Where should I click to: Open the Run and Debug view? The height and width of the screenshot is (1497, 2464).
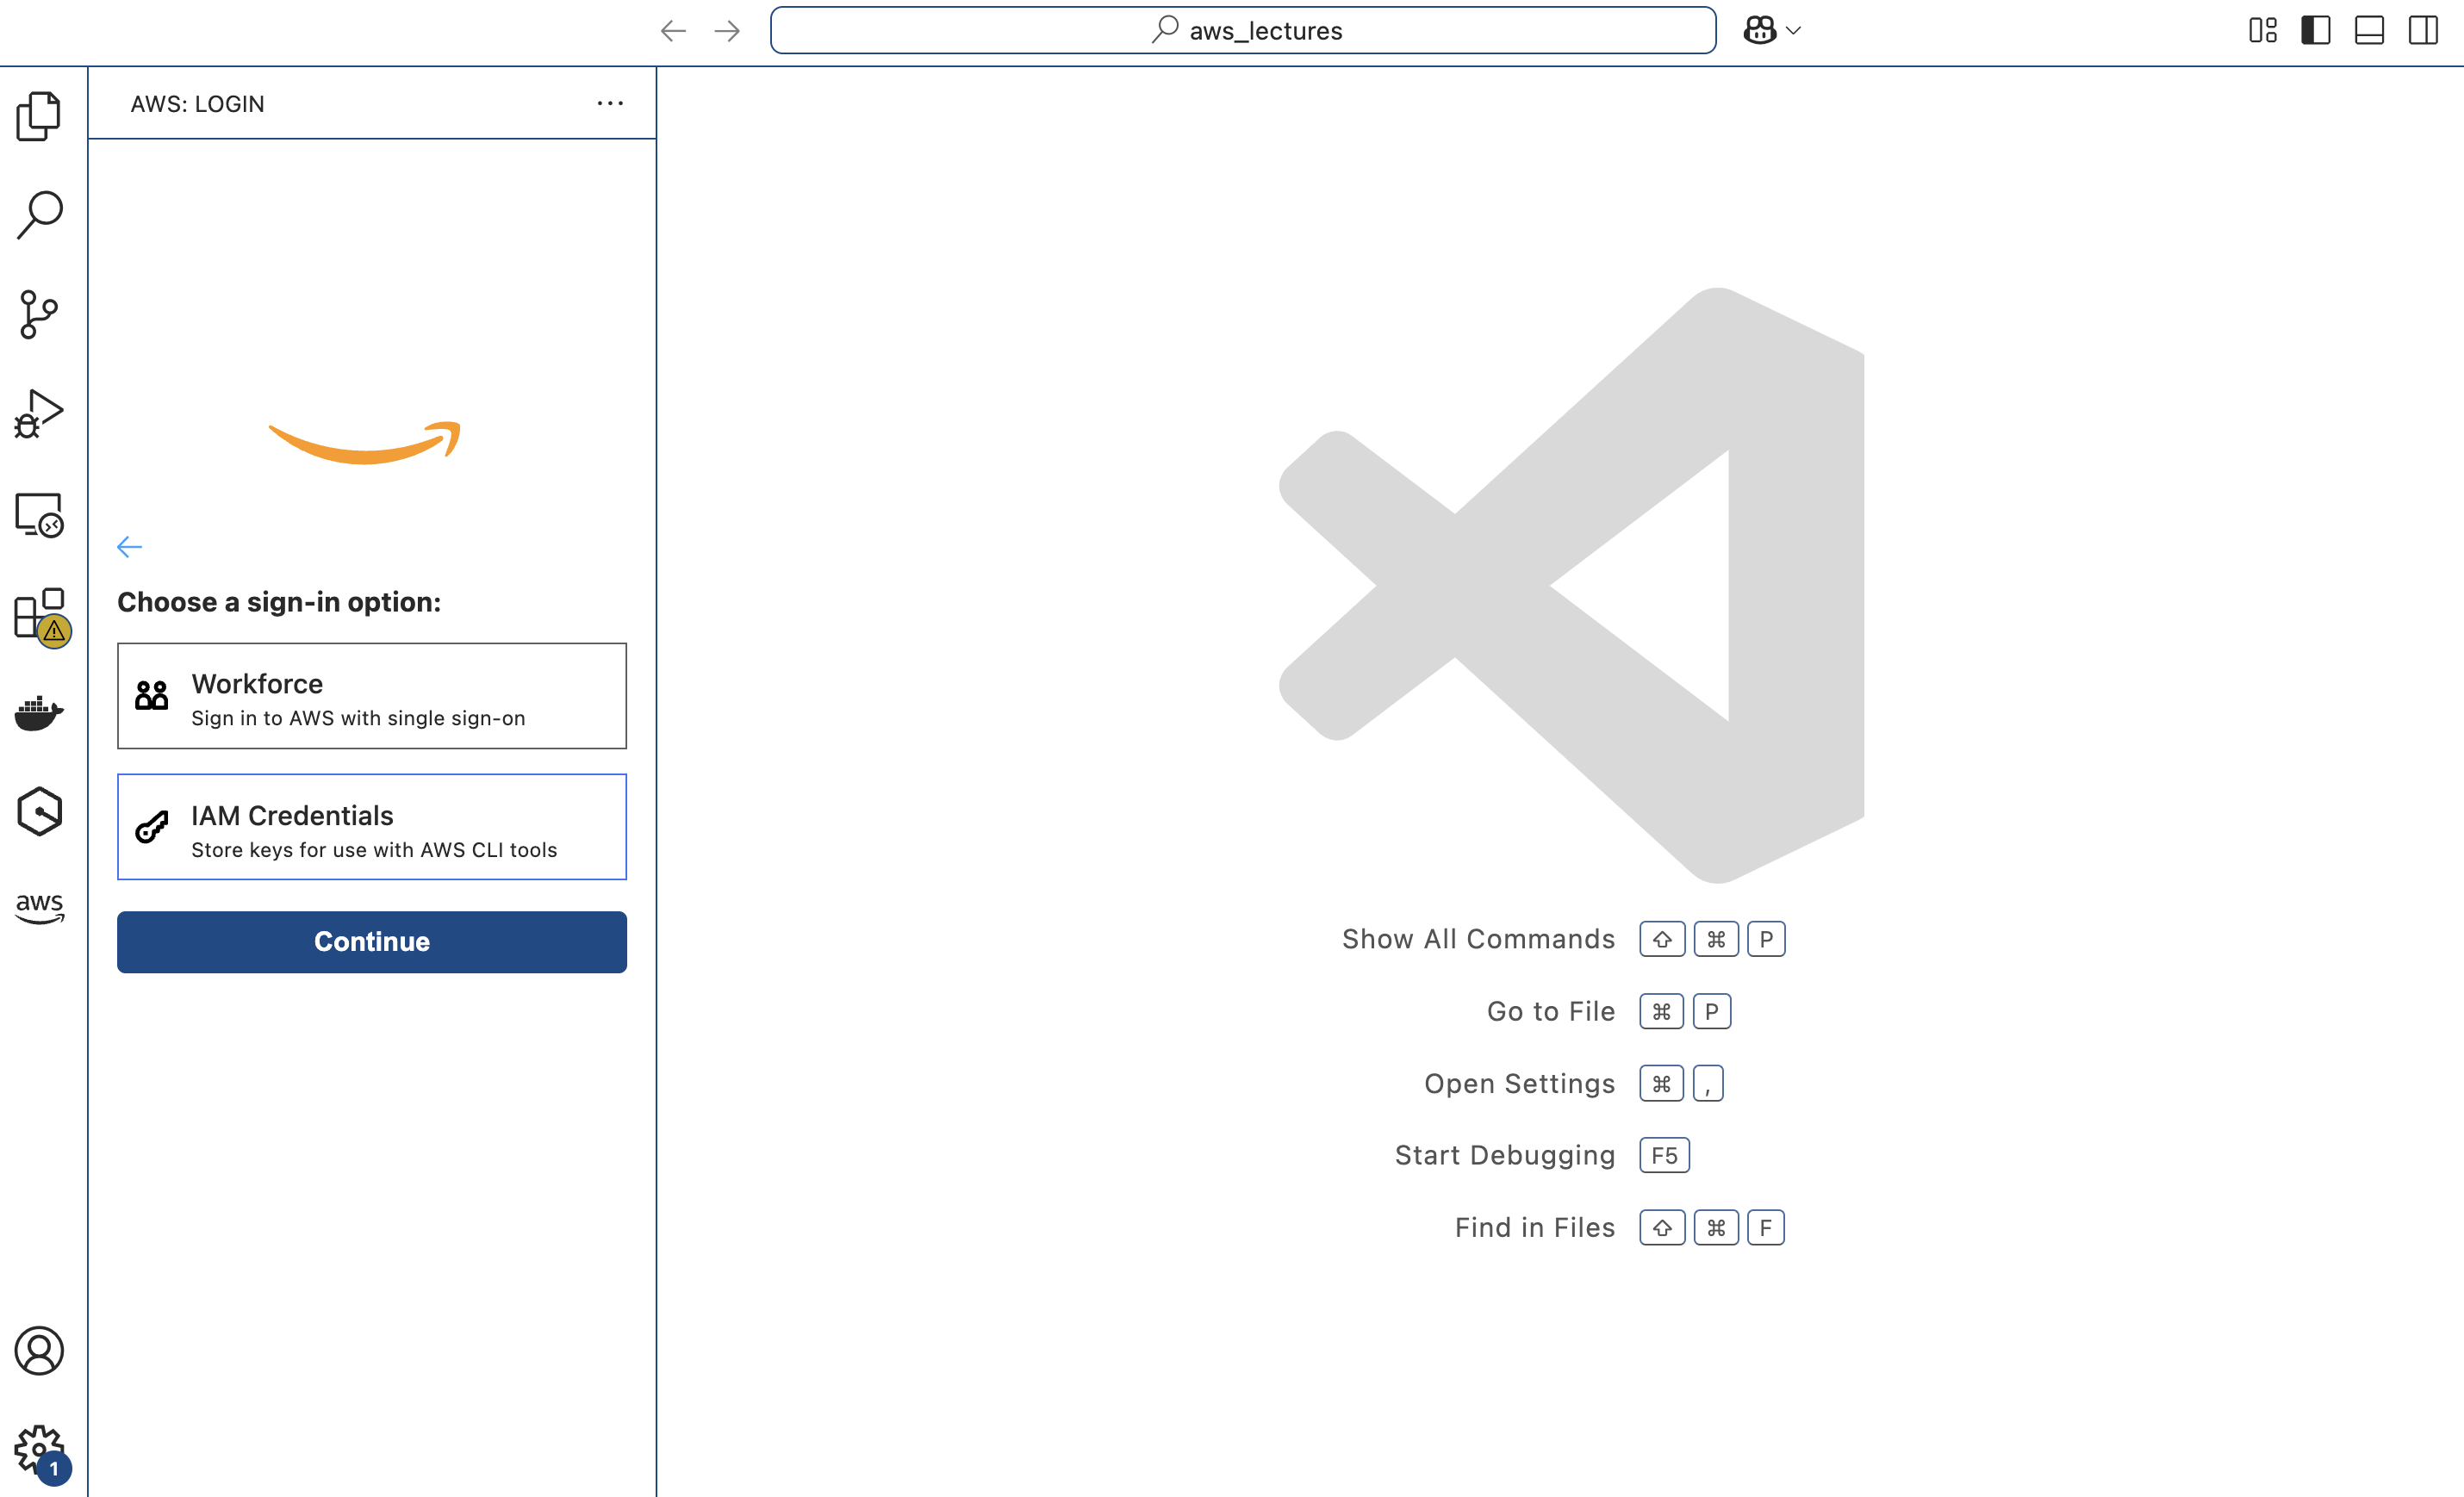[39, 415]
